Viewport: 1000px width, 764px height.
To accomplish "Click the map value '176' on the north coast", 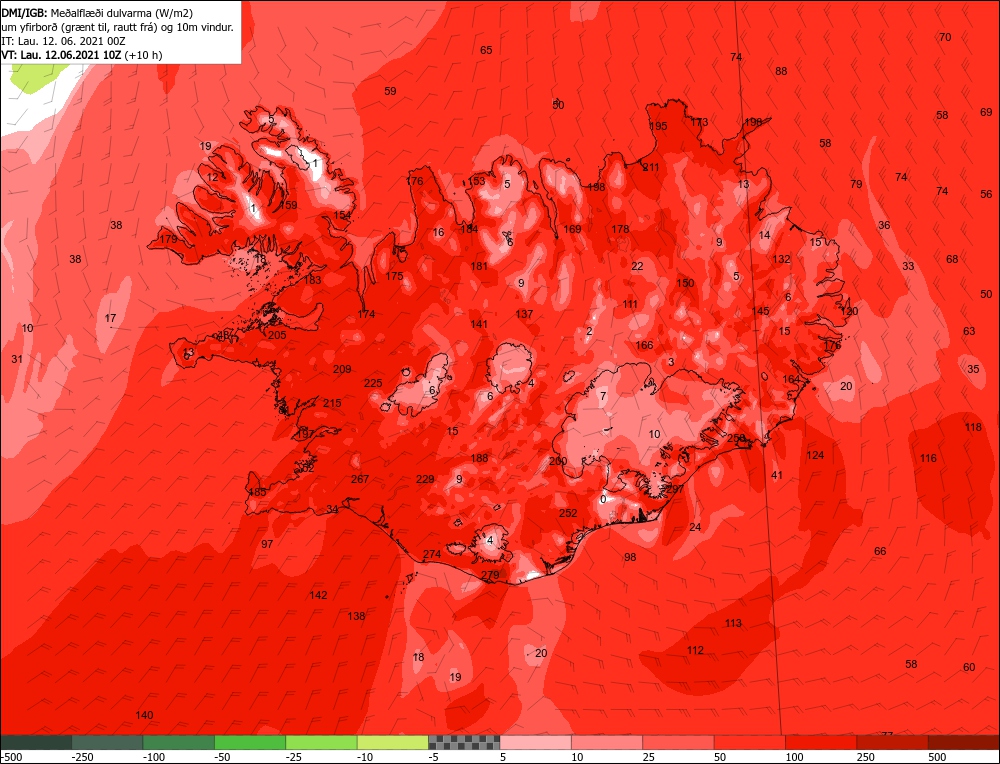I will click(415, 180).
